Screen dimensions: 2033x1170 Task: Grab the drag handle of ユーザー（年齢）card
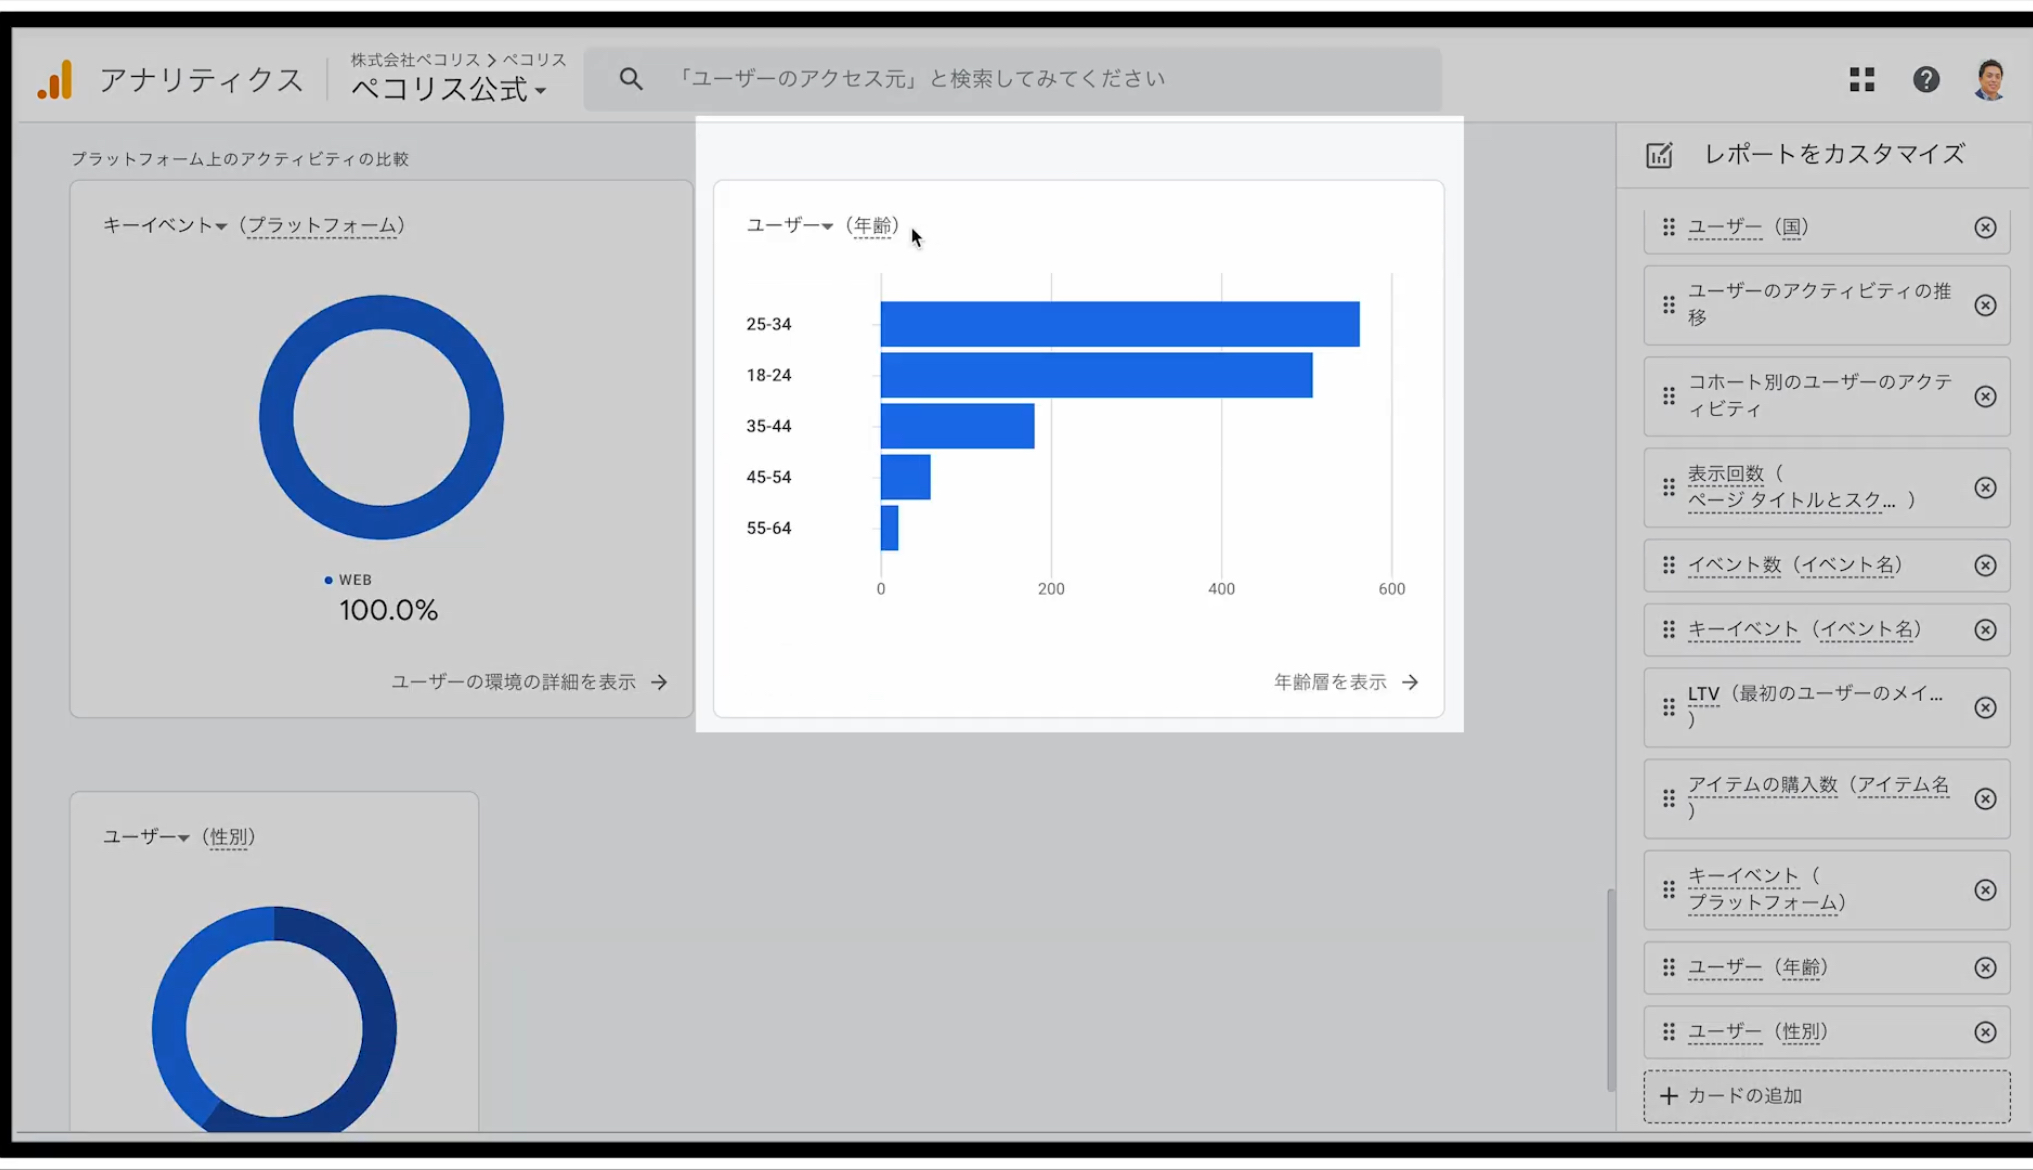pyautogui.click(x=1668, y=967)
